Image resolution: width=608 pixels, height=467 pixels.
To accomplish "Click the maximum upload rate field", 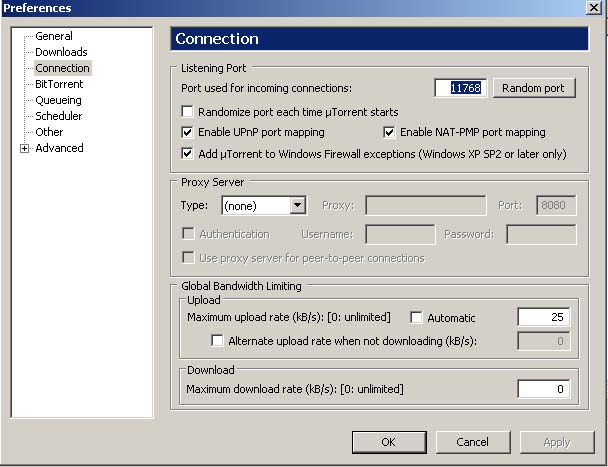I will click(543, 318).
